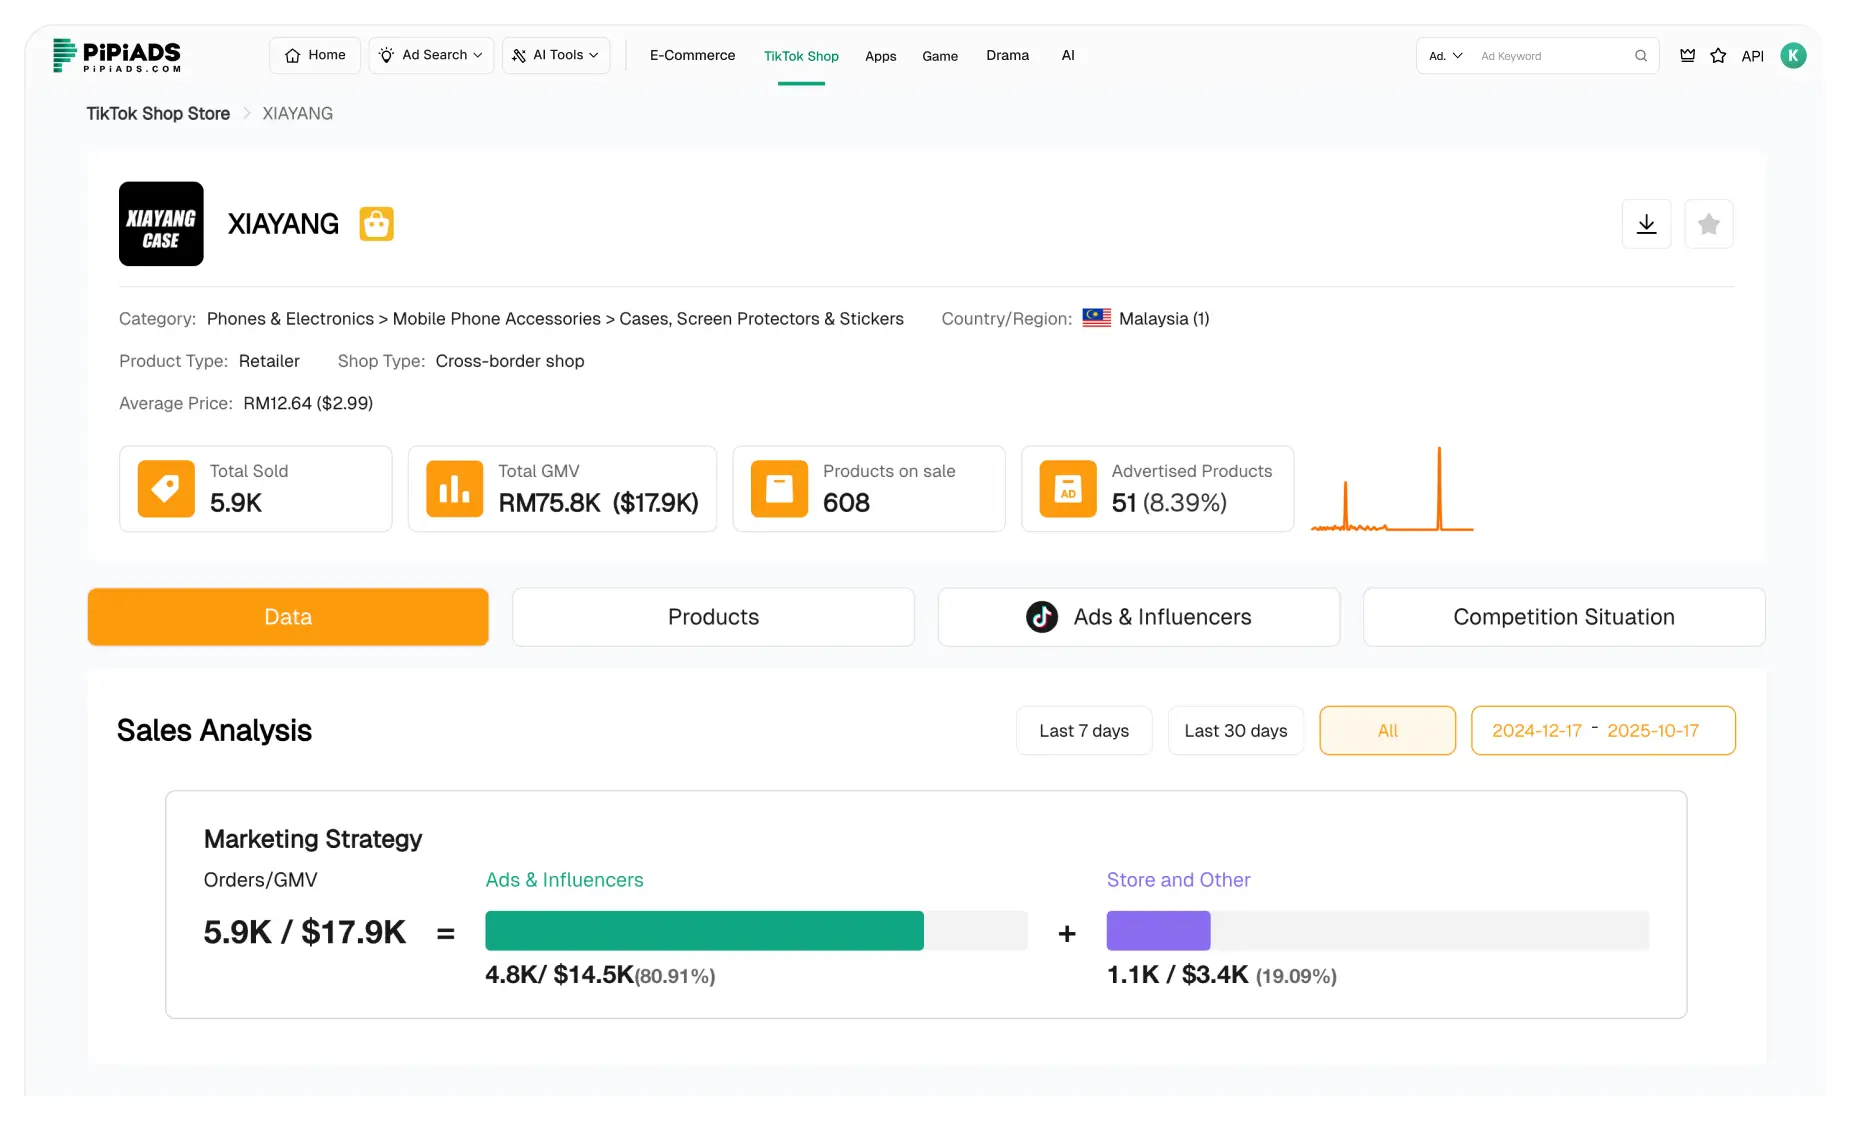Open the Ad. search type dropdown

tap(1445, 56)
